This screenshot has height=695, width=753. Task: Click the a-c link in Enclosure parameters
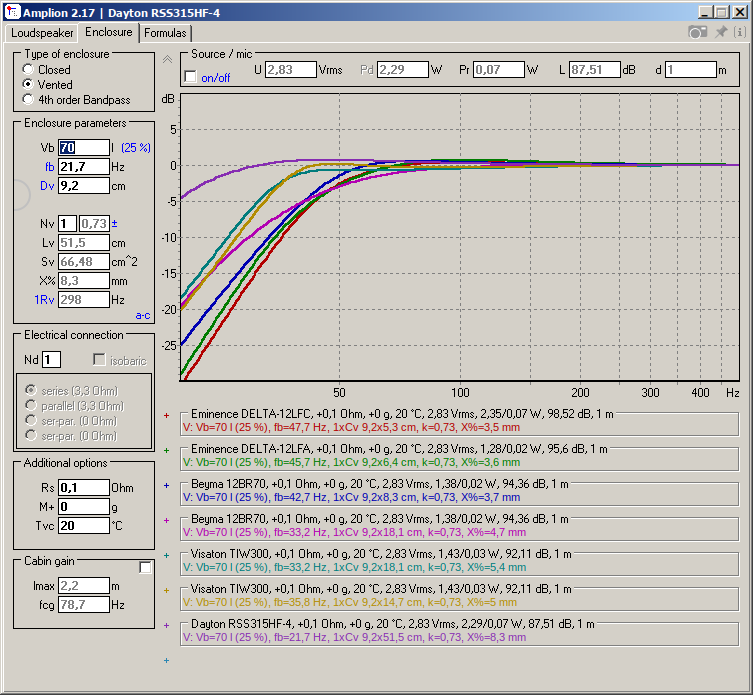pos(143,316)
